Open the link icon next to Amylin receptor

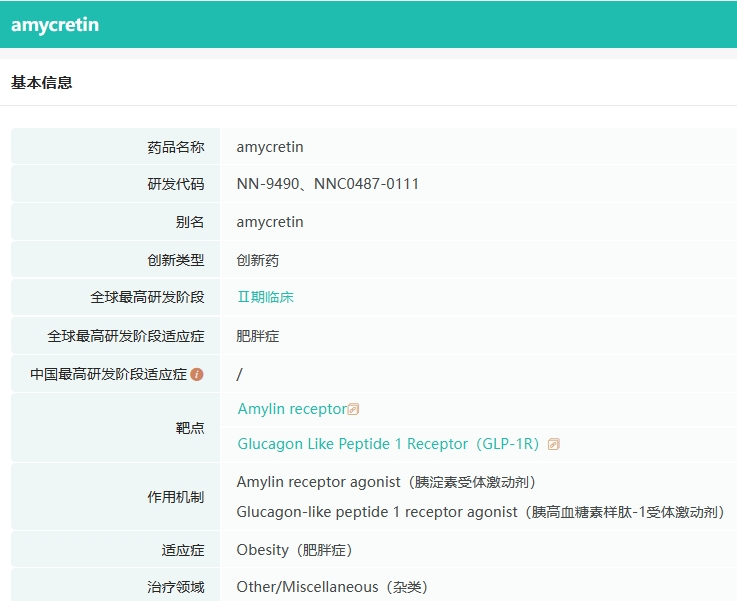[x=353, y=409]
